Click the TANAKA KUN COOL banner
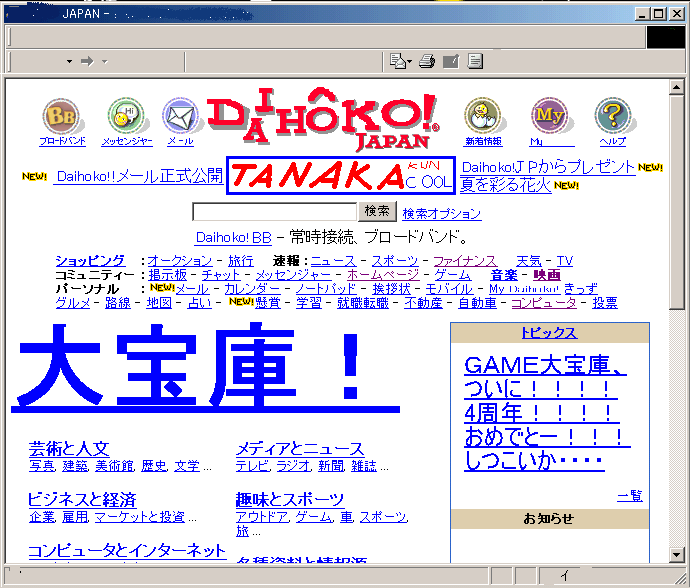This screenshot has height=588, width=690. (341, 176)
